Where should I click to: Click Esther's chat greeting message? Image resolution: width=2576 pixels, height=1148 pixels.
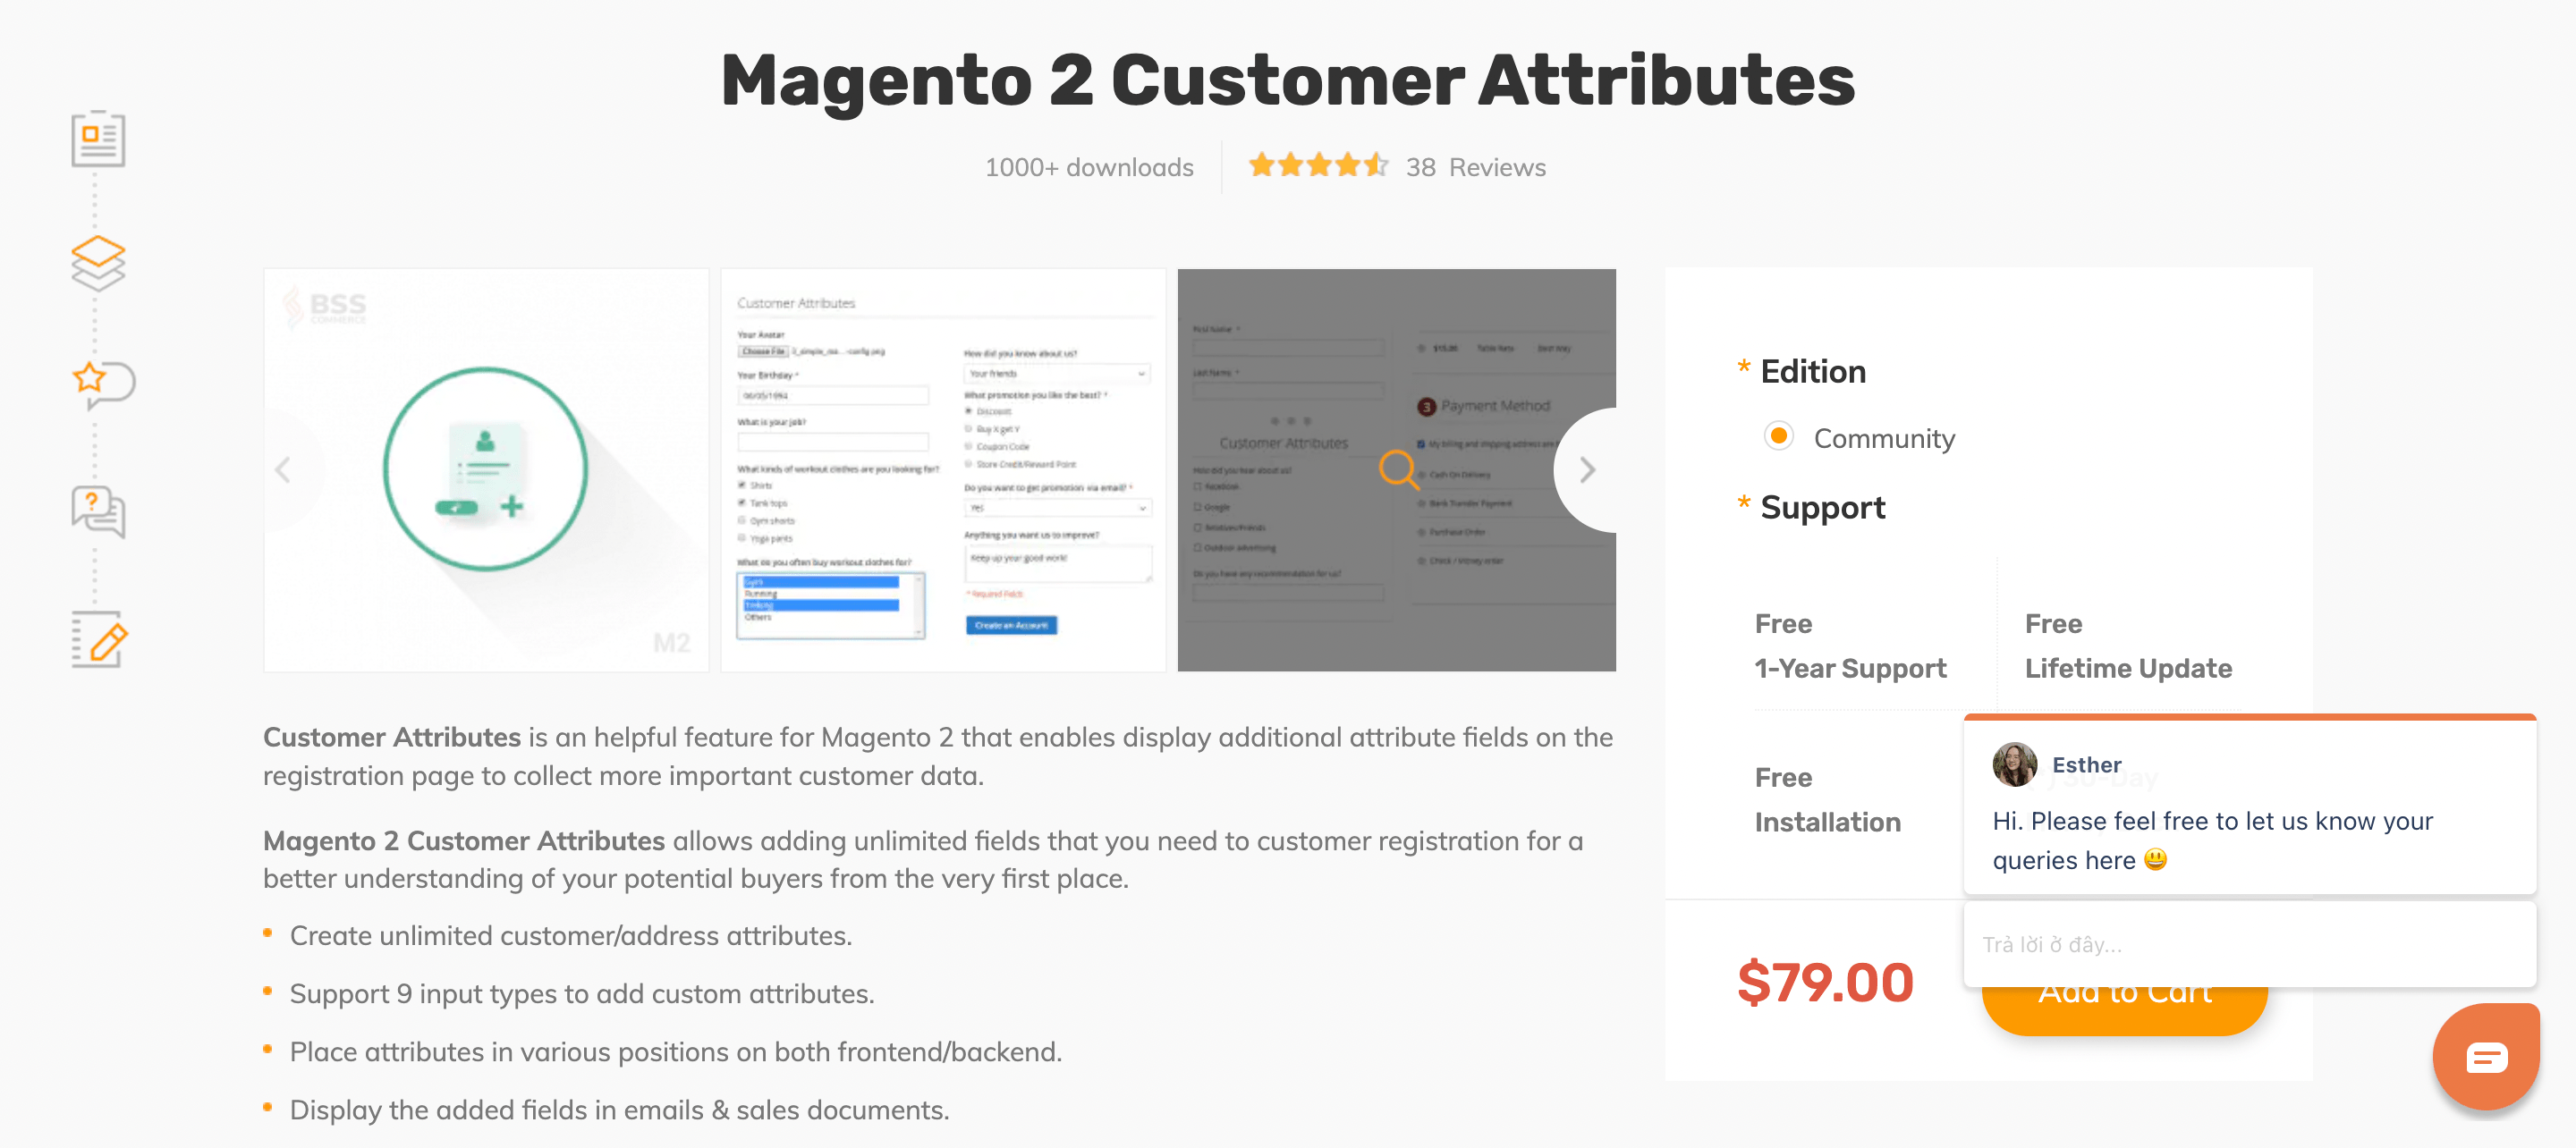2212,840
